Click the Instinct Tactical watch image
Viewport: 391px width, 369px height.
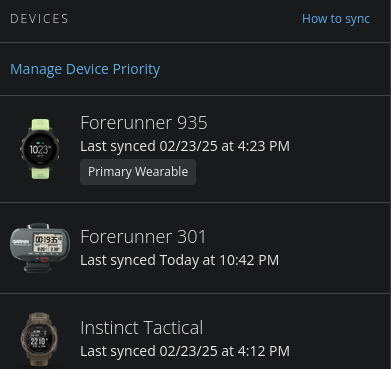39,339
